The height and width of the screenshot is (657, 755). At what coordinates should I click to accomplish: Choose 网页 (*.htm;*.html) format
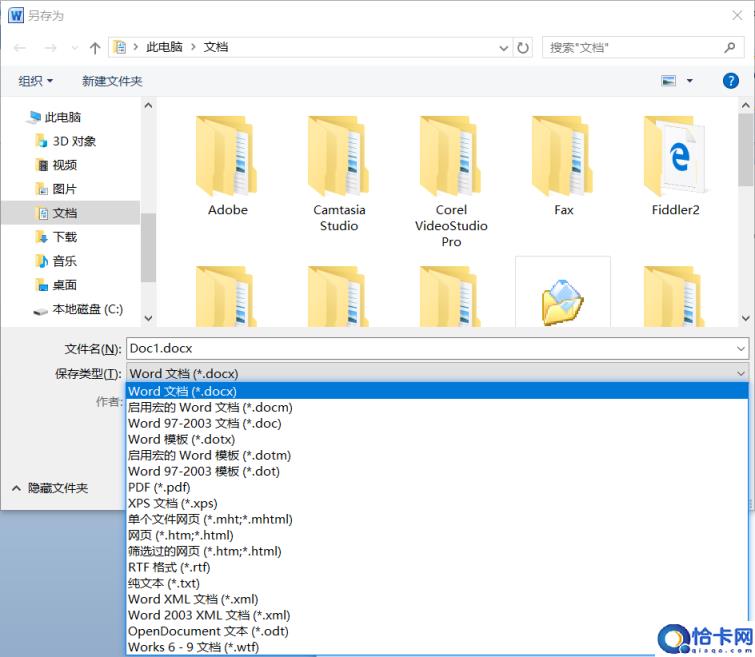(437, 535)
